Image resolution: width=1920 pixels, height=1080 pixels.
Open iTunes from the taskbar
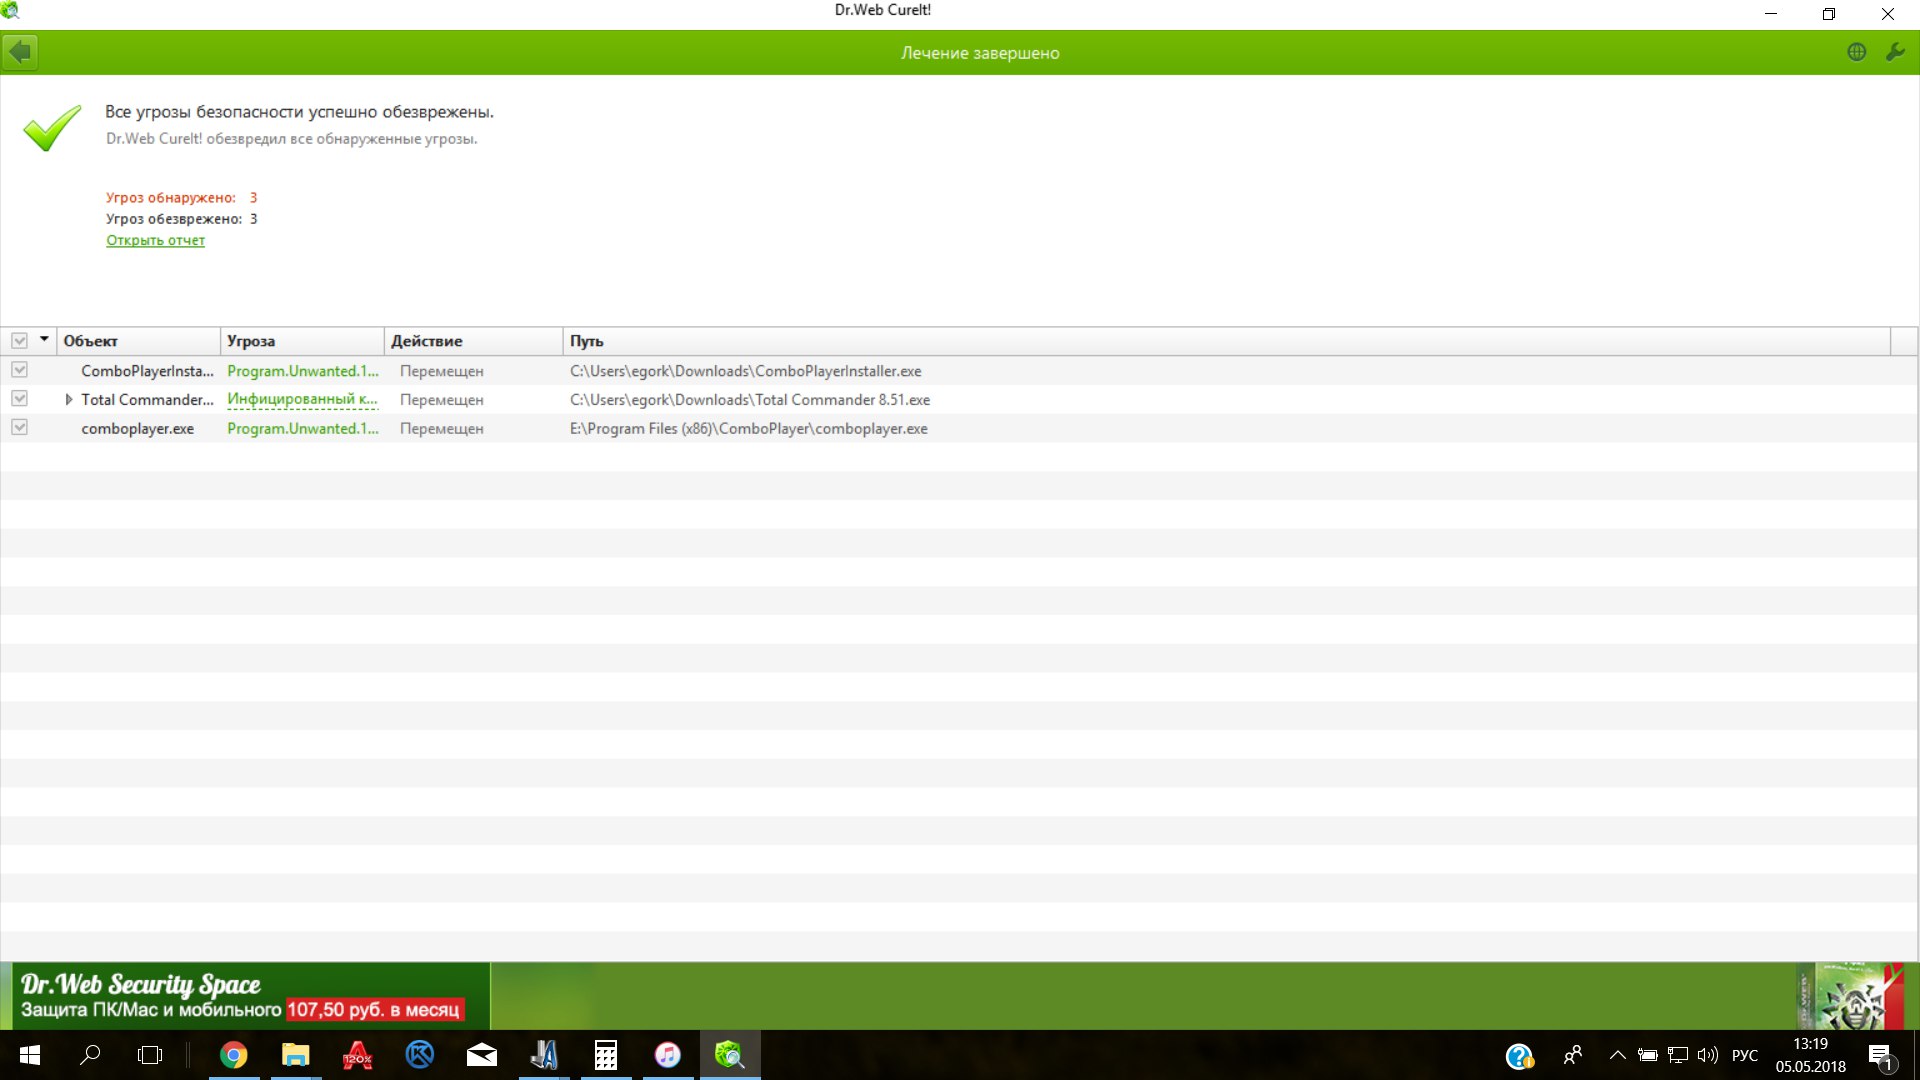tap(667, 1055)
